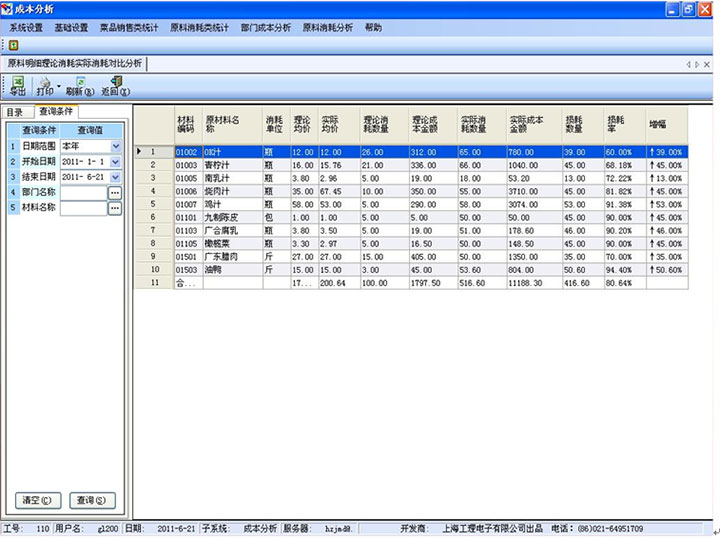720x539 pixels.
Task: Click the 损耗率 column header
Action: click(624, 124)
